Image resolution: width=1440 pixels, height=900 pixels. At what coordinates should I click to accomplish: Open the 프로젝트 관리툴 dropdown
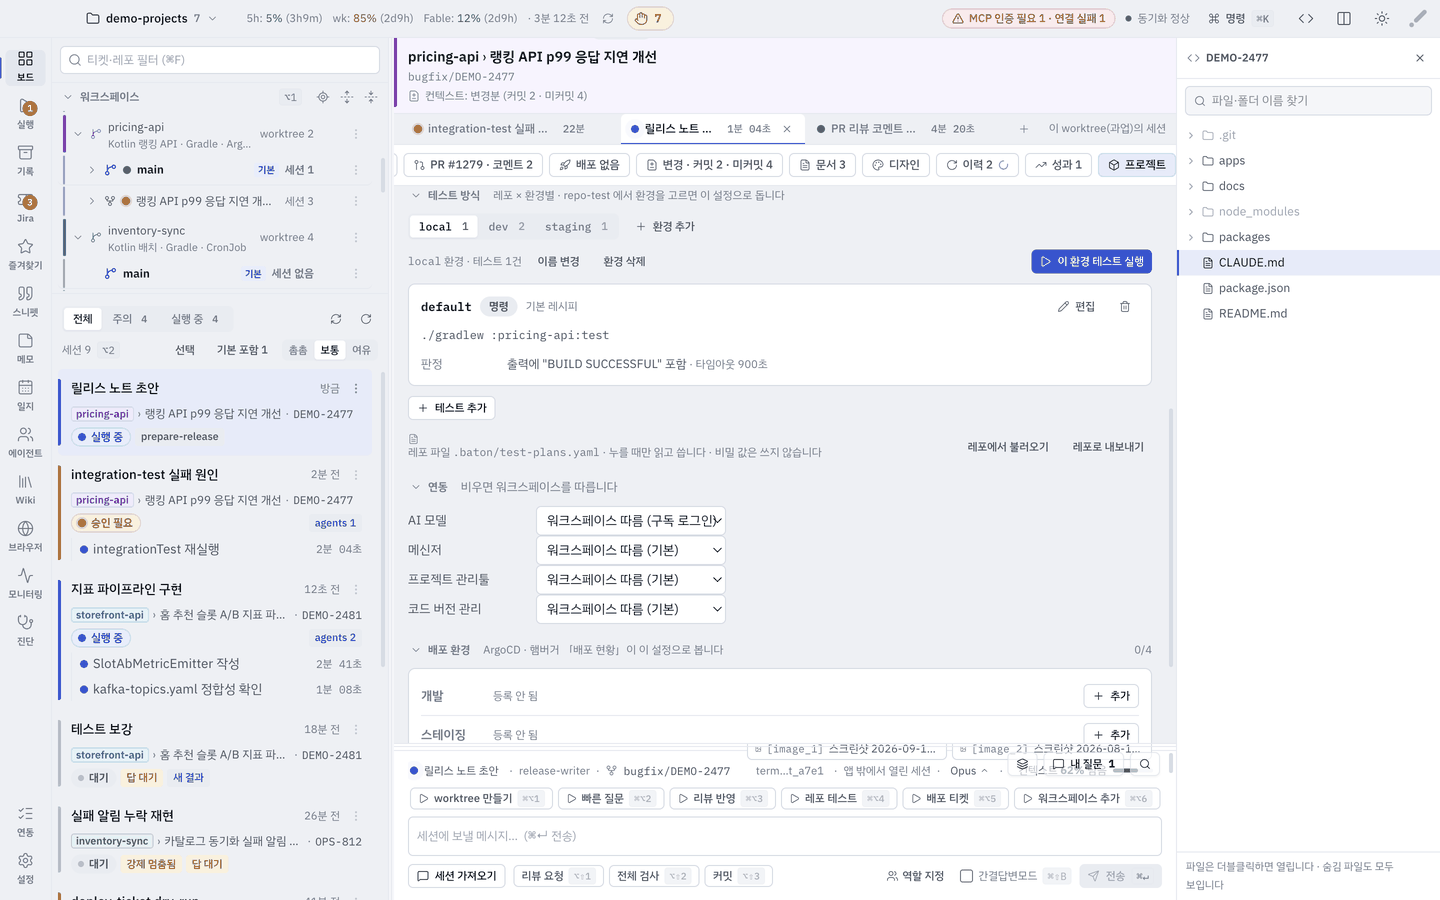pyautogui.click(x=631, y=579)
